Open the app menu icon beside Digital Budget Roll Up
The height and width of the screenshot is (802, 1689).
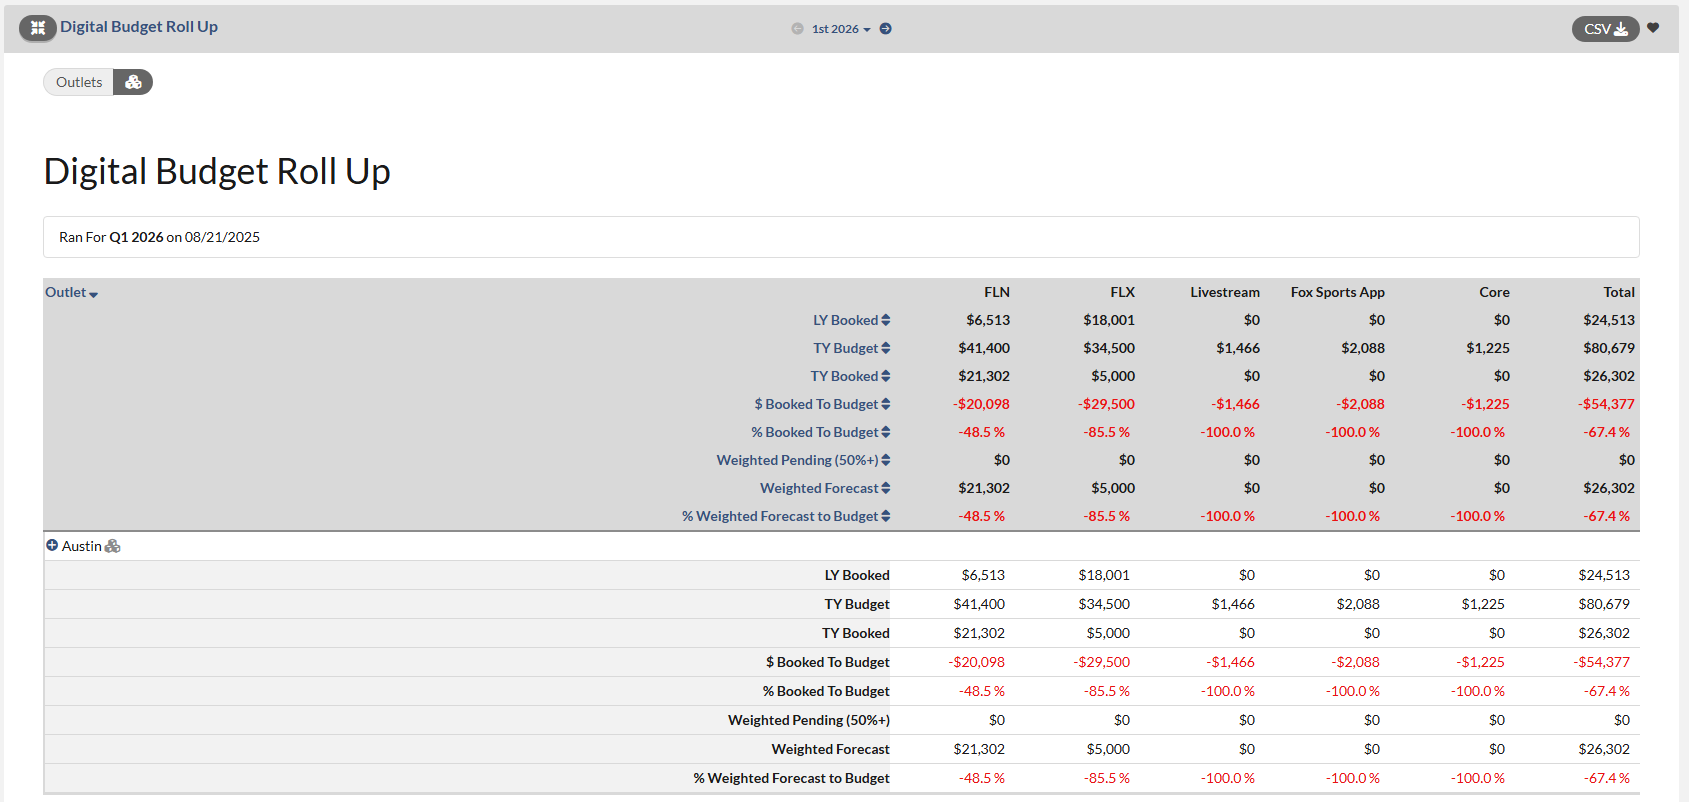pos(38,28)
